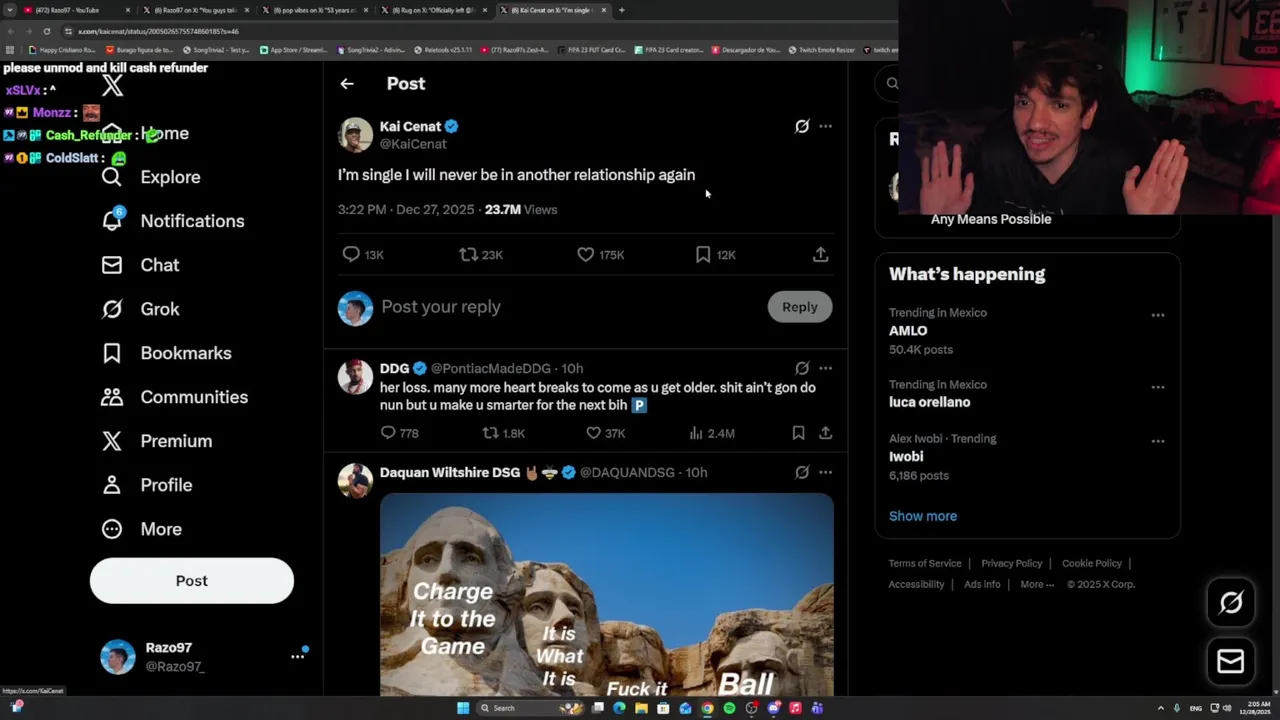This screenshot has width=1280, height=720.
Task: Click share icon on DDG comment
Action: coord(825,433)
